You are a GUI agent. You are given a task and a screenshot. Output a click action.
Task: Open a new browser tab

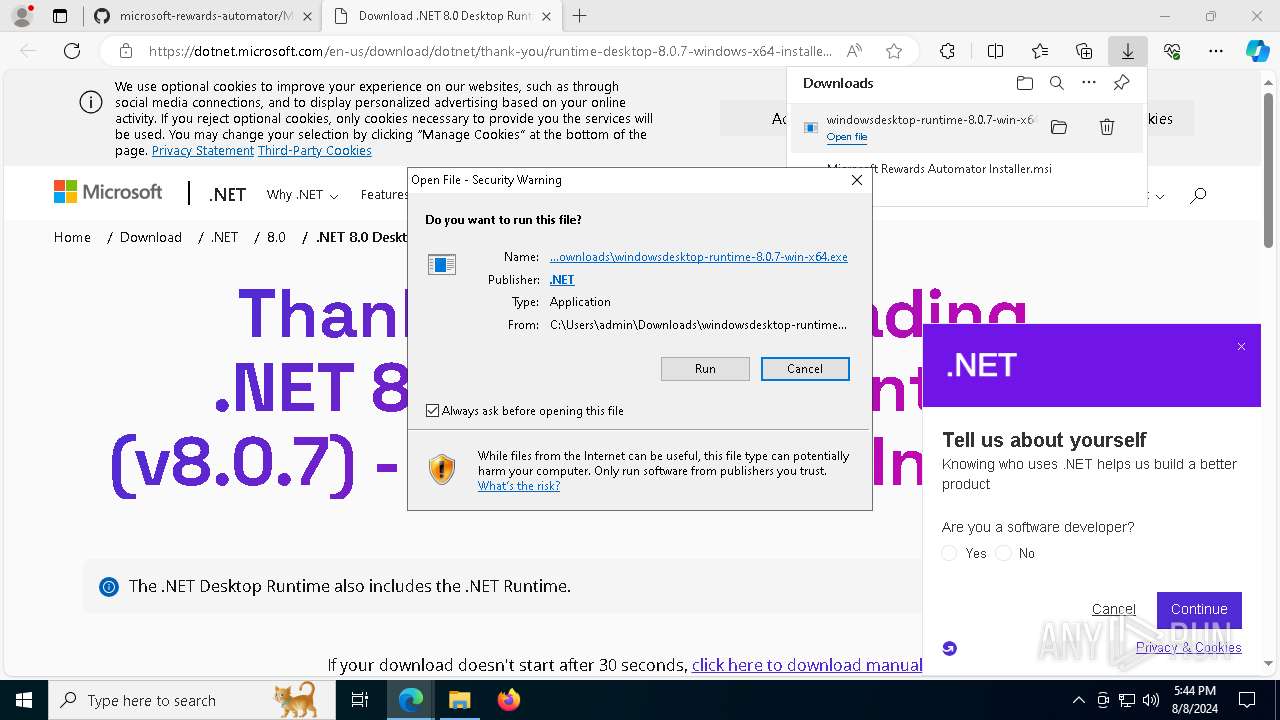[x=579, y=16]
